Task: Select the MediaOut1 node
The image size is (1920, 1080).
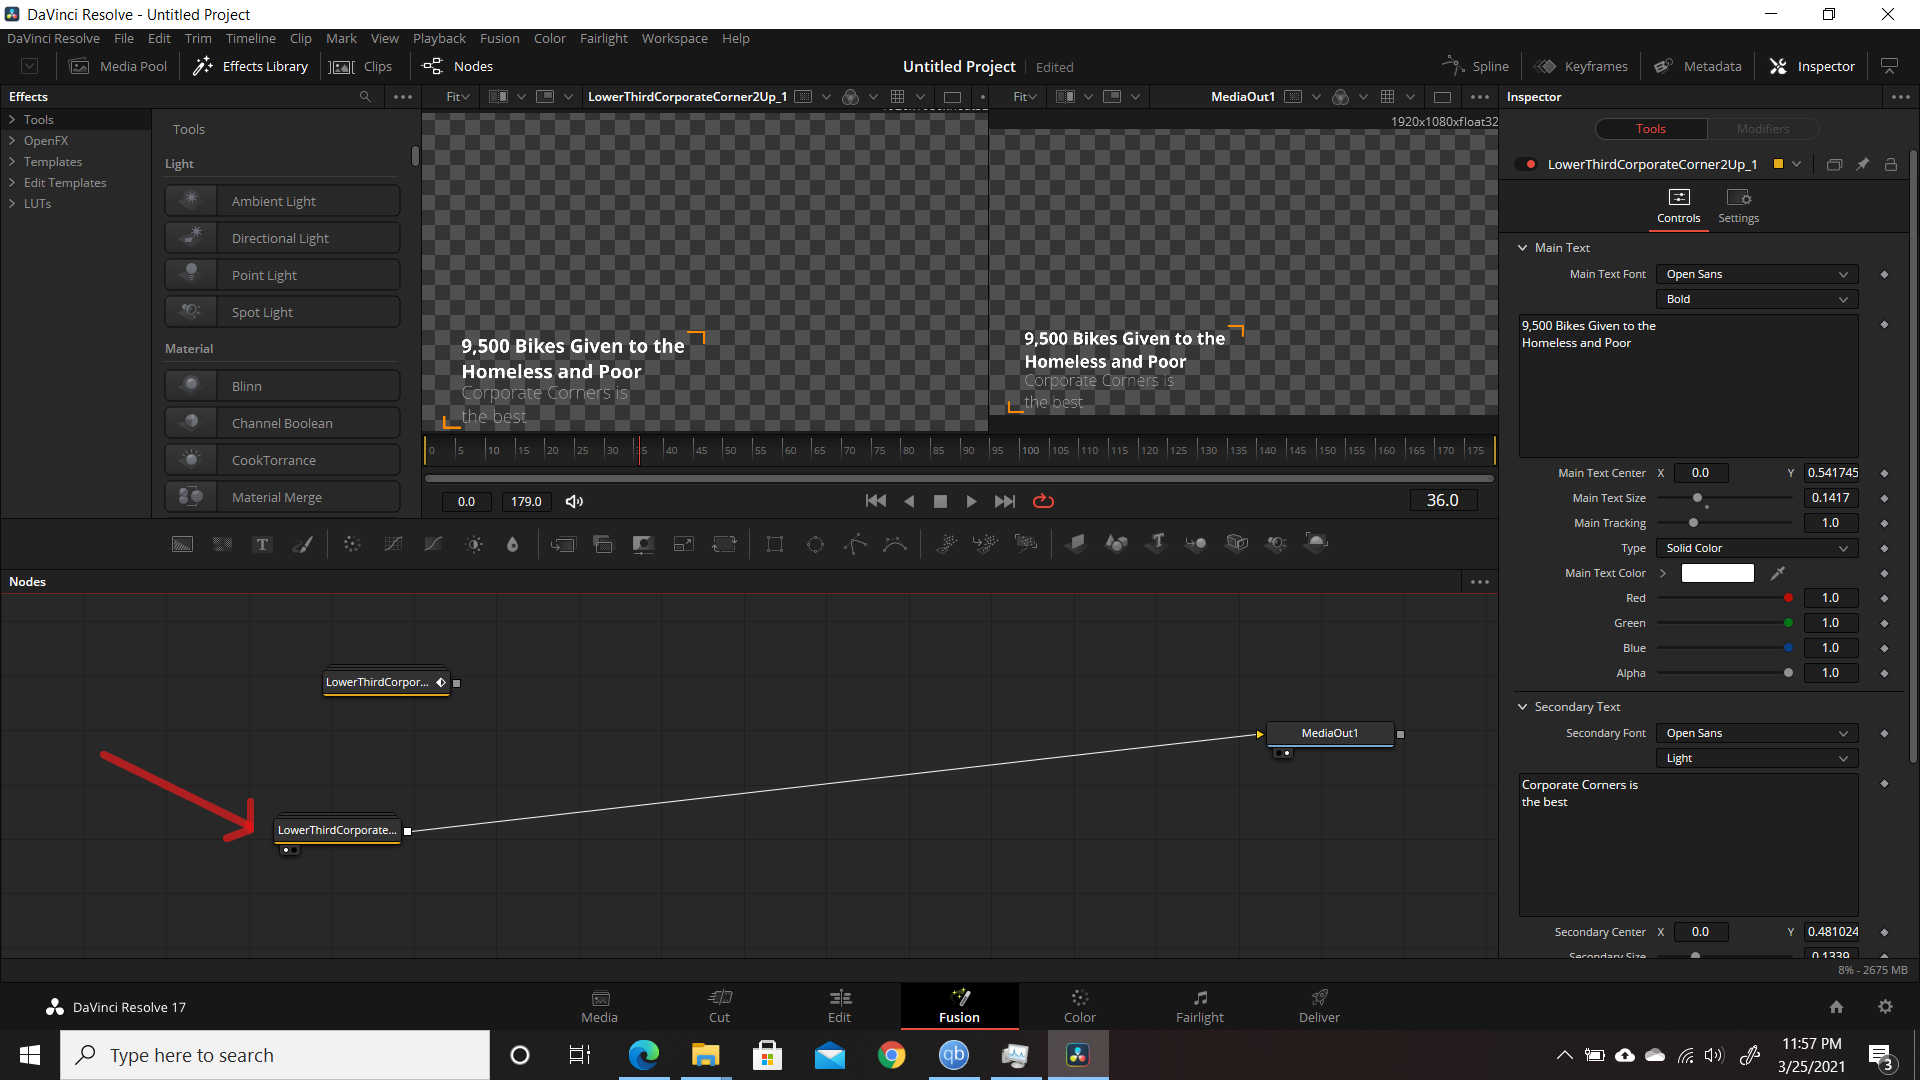Action: point(1330,733)
